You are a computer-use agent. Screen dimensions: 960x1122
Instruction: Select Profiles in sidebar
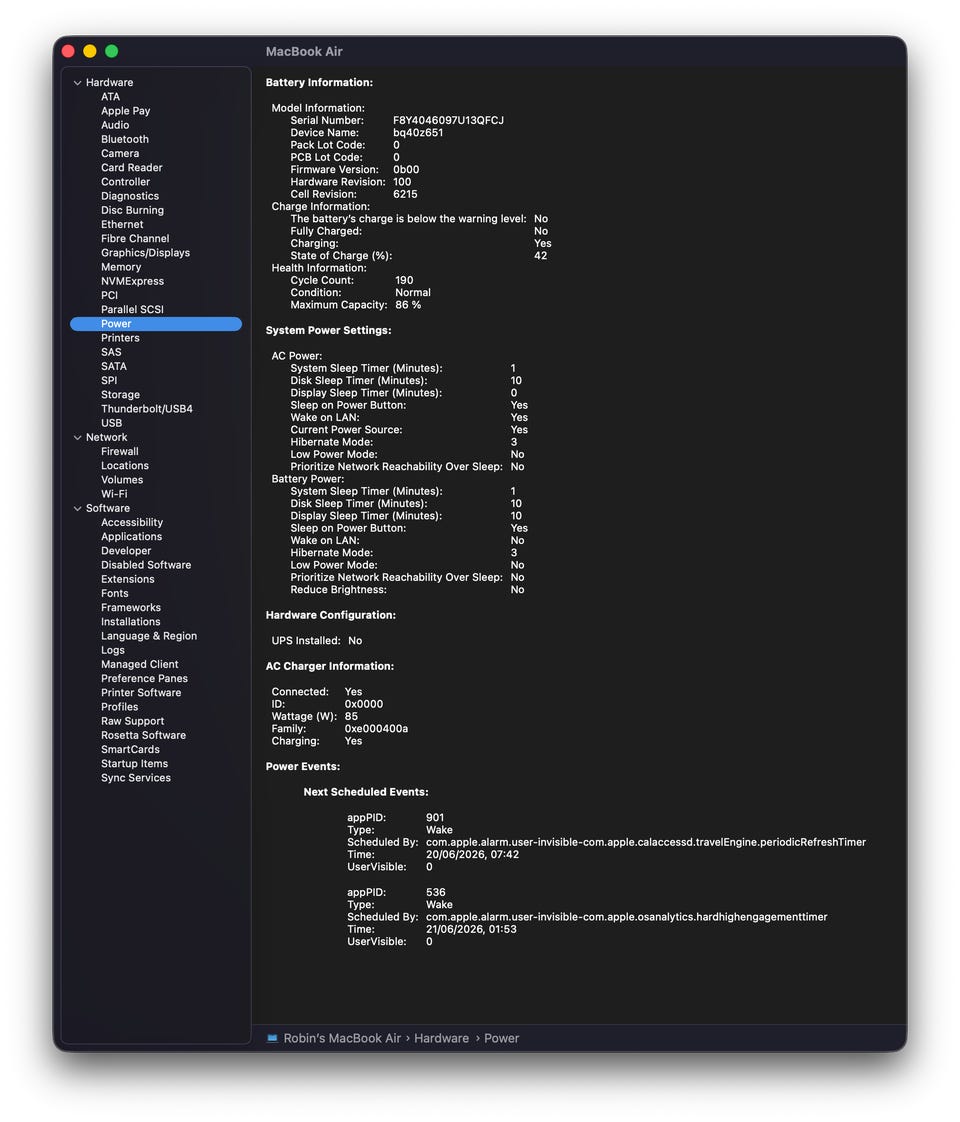pyautogui.click(x=119, y=707)
